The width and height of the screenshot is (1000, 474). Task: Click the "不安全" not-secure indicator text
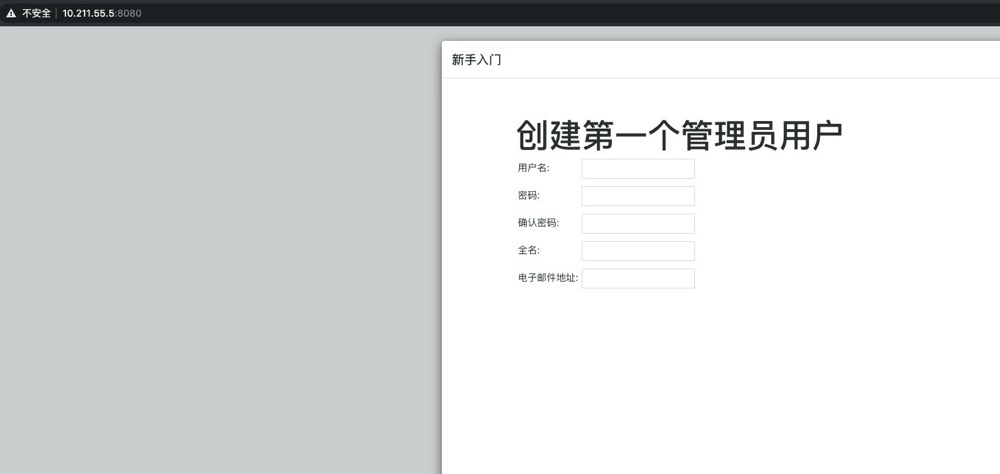[x=36, y=13]
